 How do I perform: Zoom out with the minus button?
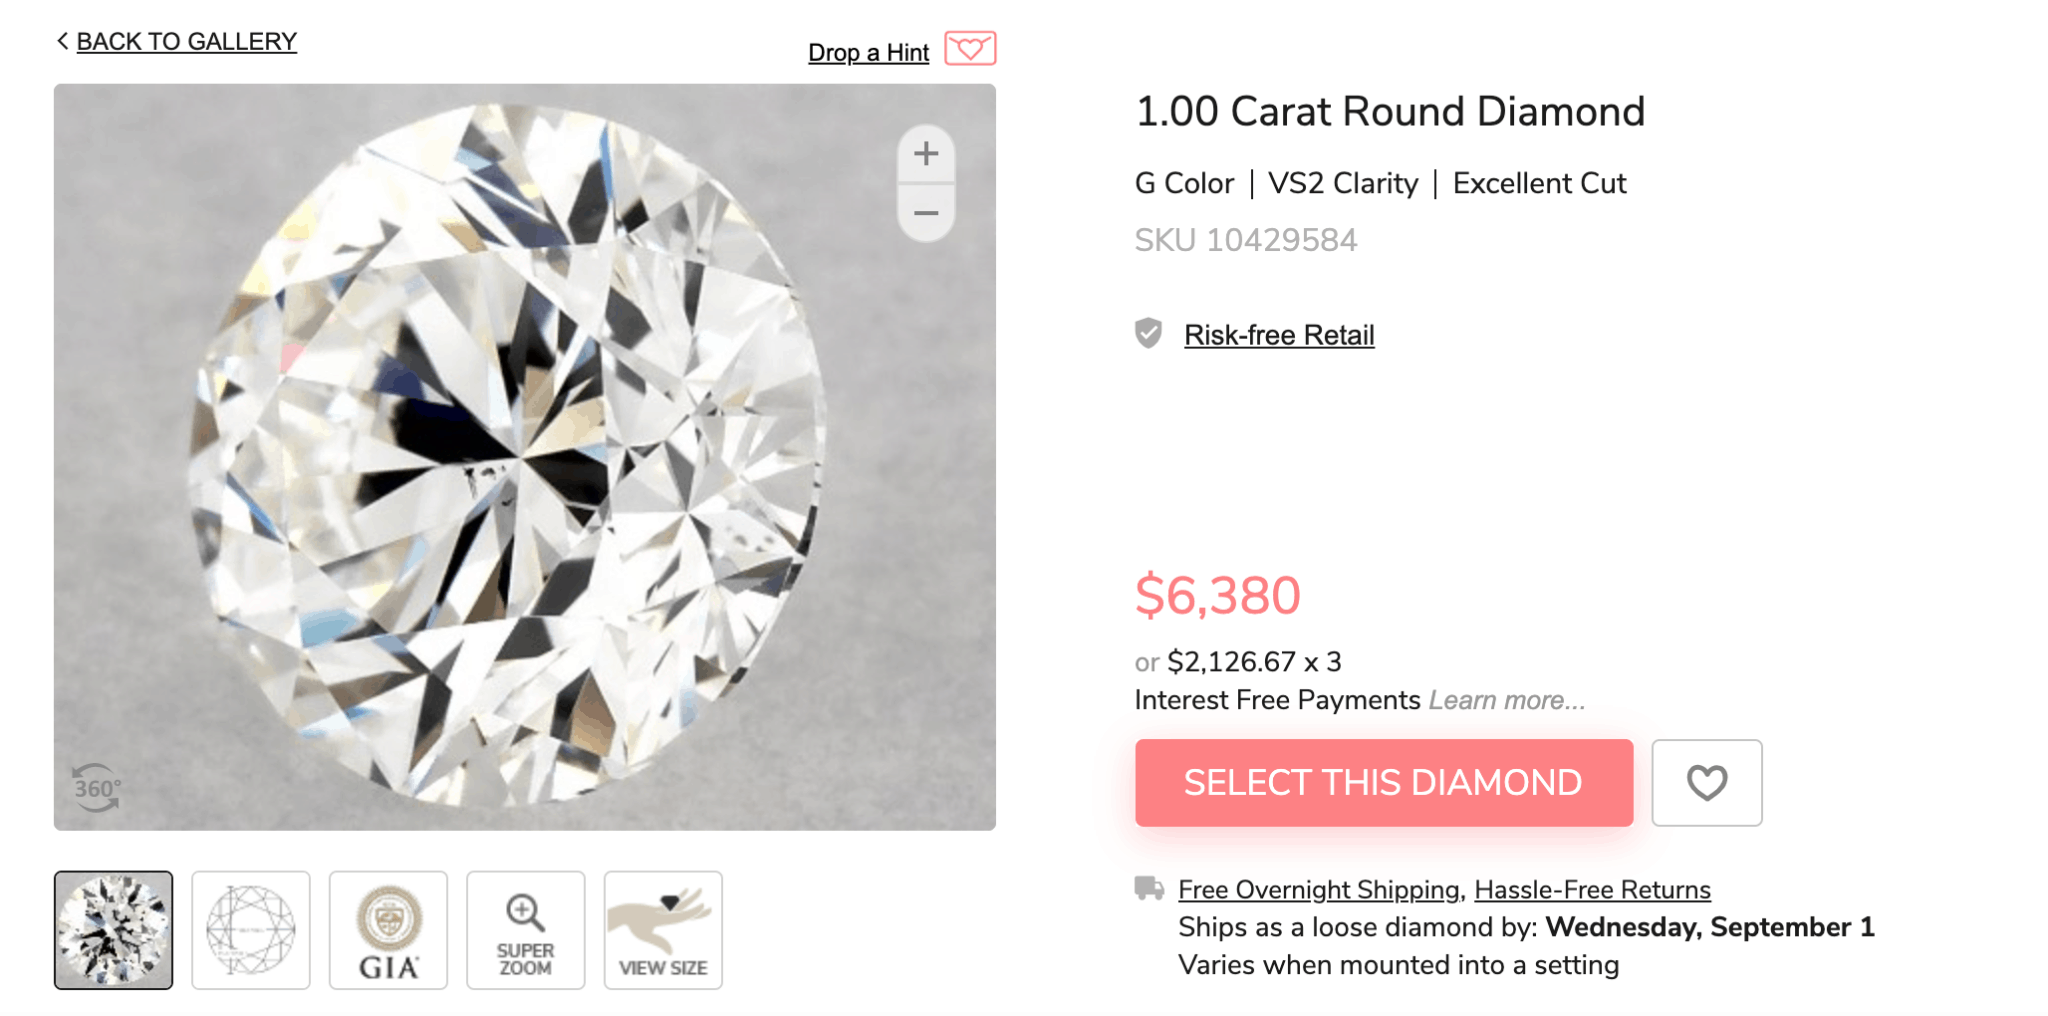coord(926,213)
